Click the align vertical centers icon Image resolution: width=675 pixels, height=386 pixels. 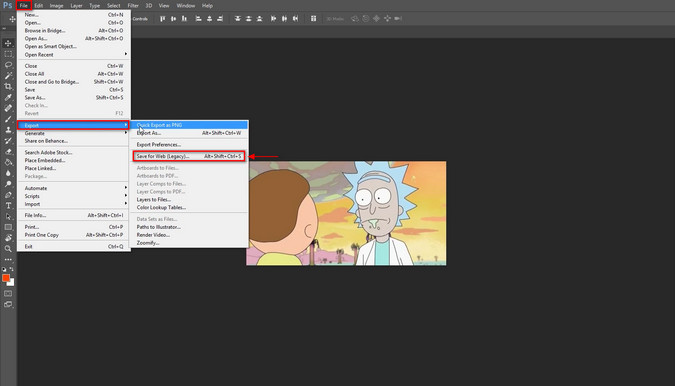click(173, 19)
